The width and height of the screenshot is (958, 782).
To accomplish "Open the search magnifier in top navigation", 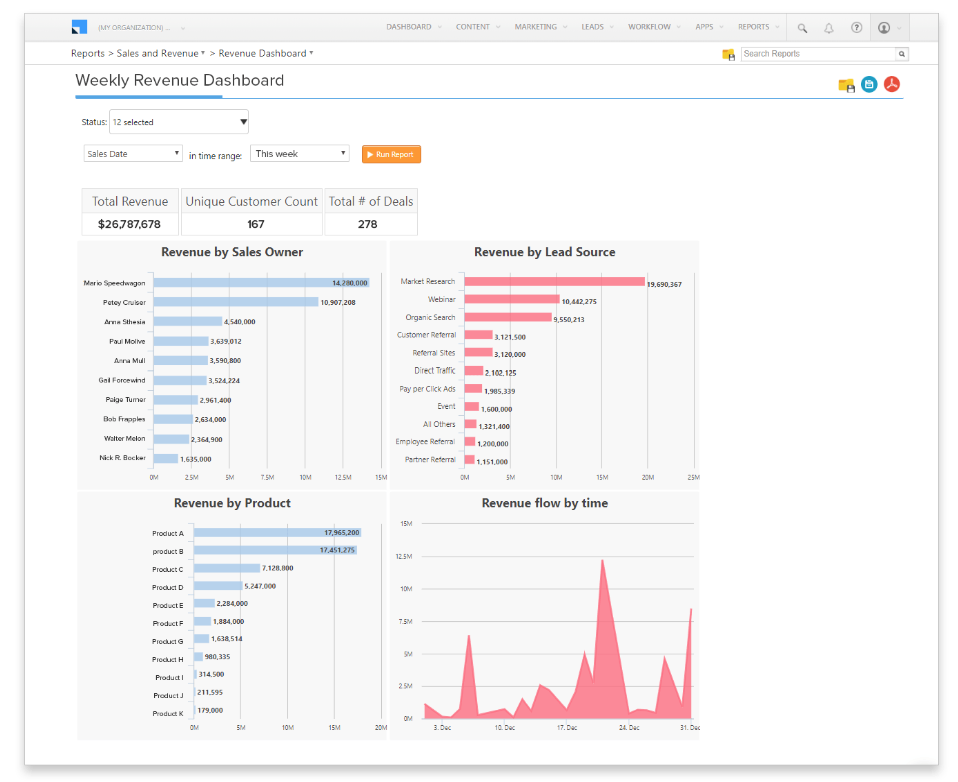I will pyautogui.click(x=802, y=28).
